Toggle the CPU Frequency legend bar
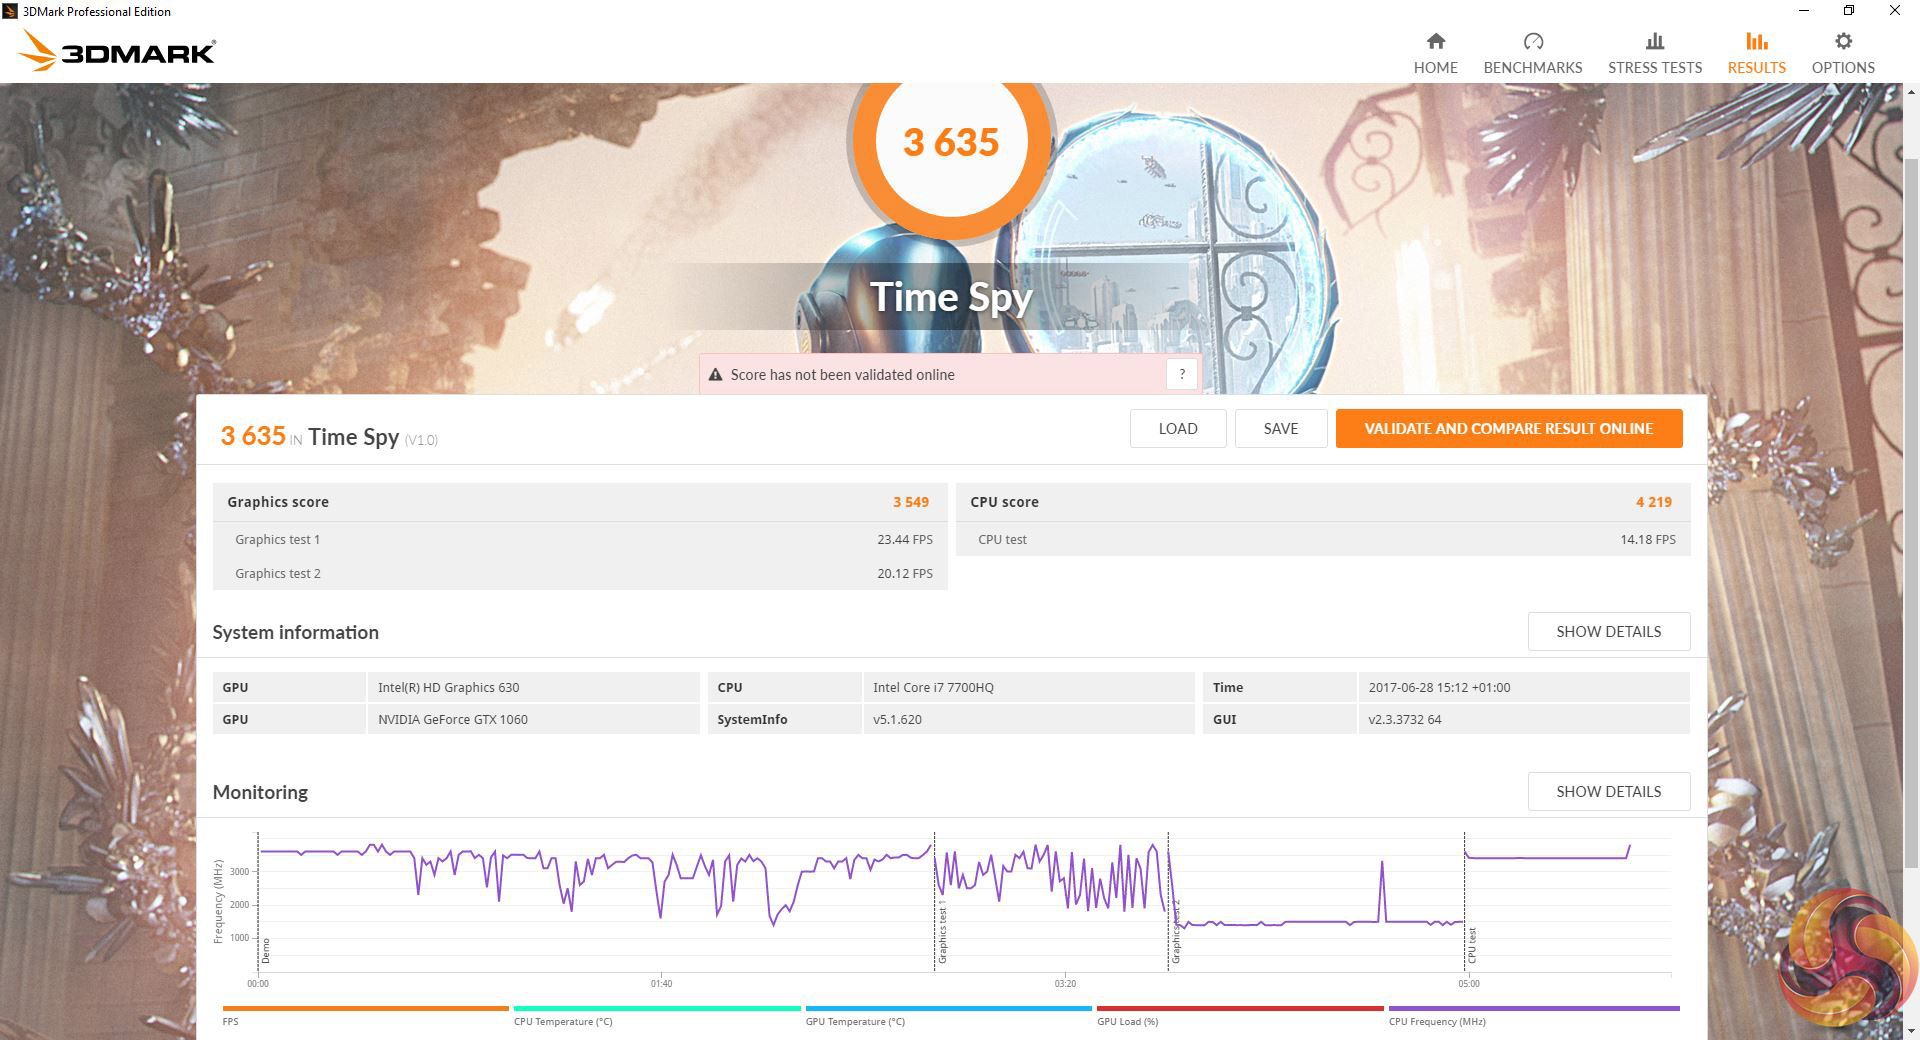The width and height of the screenshot is (1920, 1040). pyautogui.click(x=1534, y=1008)
